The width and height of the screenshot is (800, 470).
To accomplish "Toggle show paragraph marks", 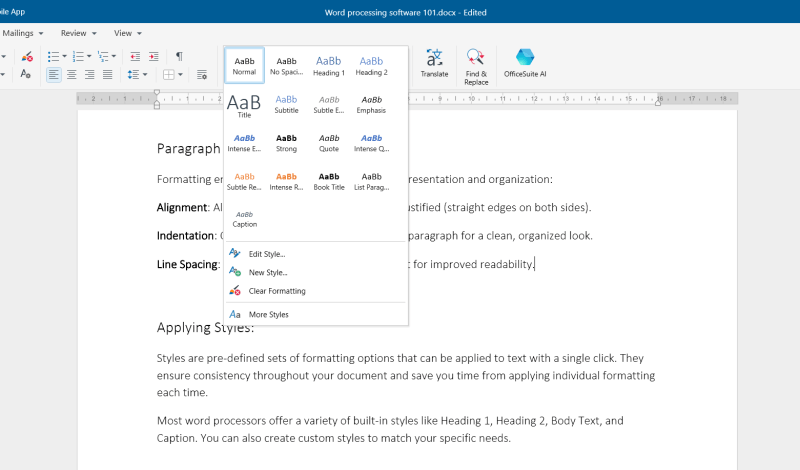I will pos(179,56).
